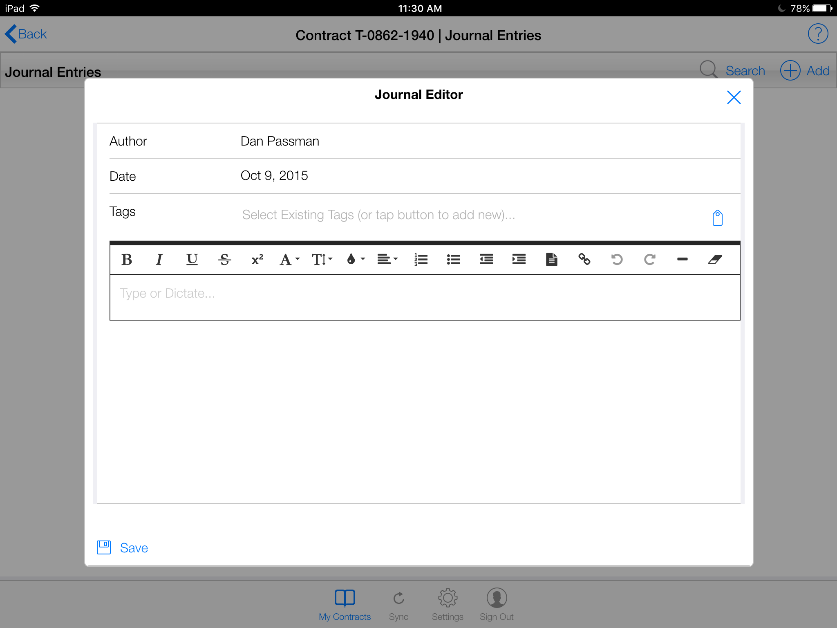837x628 pixels.
Task: Insert a numbered list
Action: [x=421, y=260]
